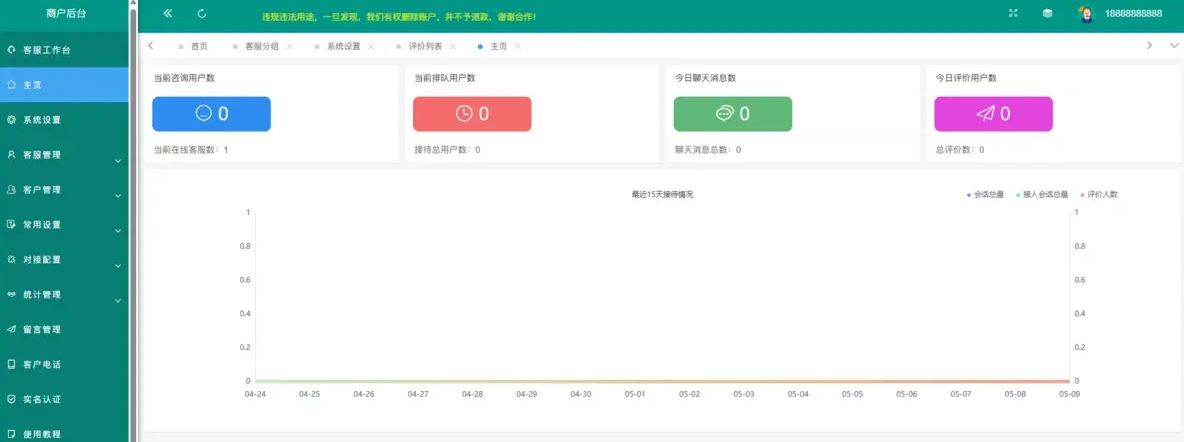
Task: Click the 客服管理 person icon
Action: click(x=11, y=154)
